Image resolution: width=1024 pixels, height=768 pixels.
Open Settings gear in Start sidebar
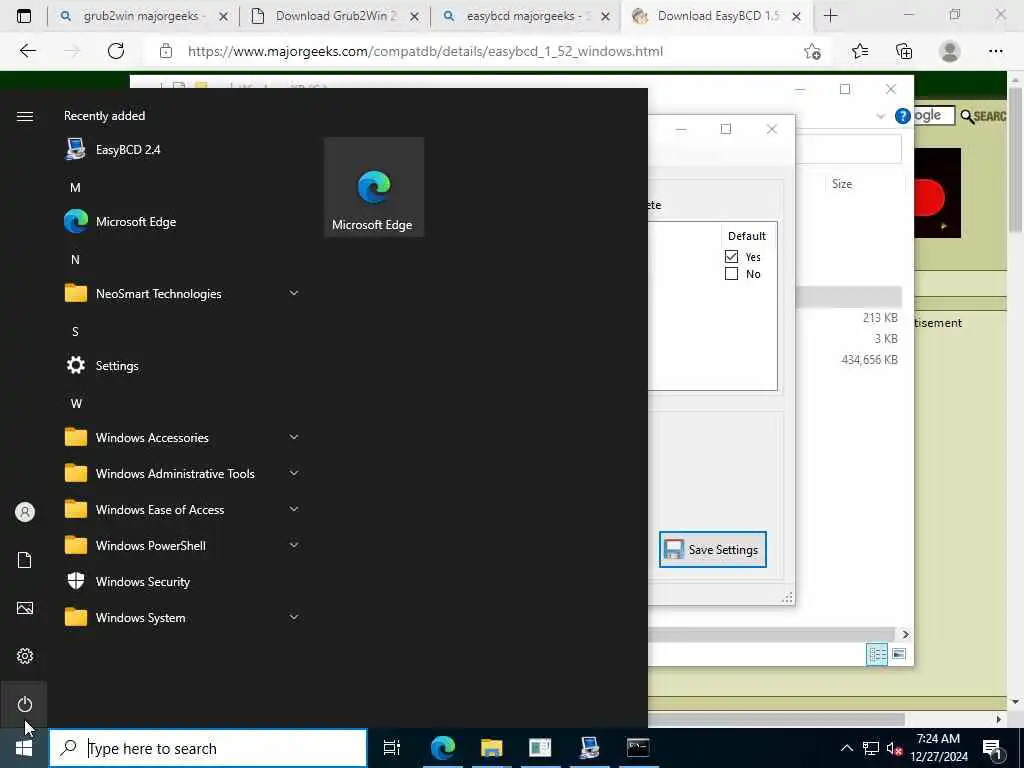tap(25, 656)
